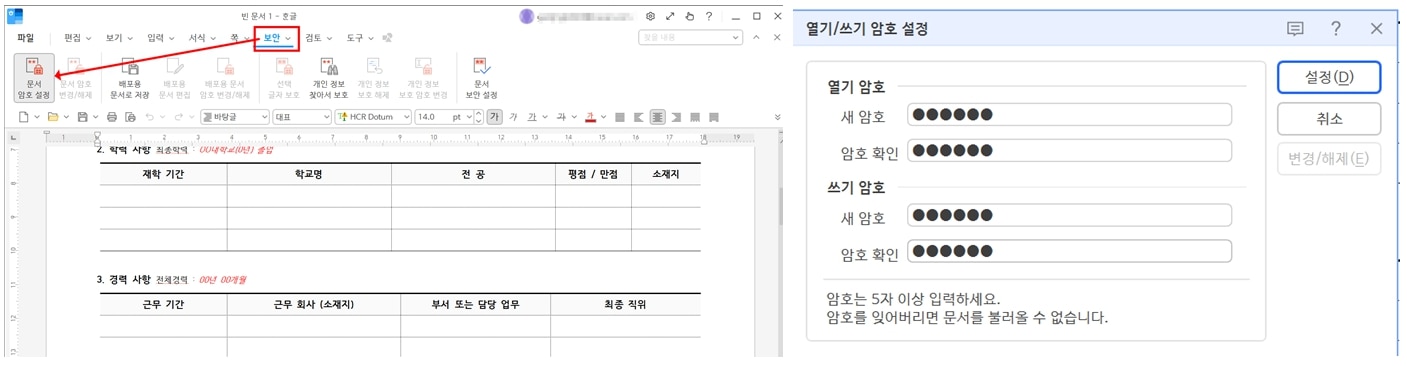The width and height of the screenshot is (1407, 366).
Task: Collapse the ribbon with the chevron
Action: 756,38
